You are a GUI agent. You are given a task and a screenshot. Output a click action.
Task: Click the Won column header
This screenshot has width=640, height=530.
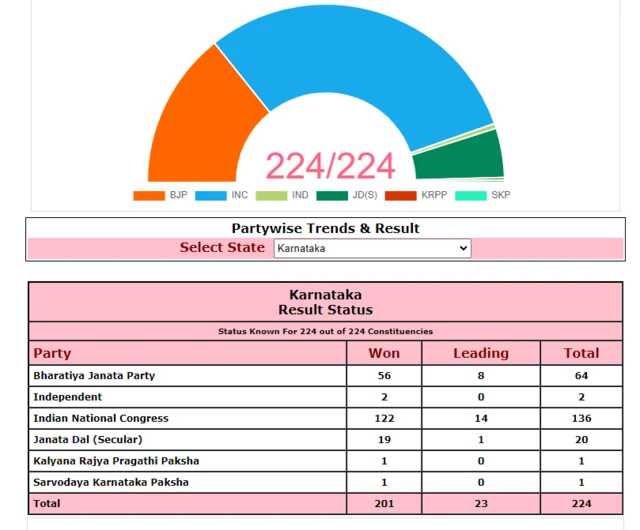(x=384, y=353)
